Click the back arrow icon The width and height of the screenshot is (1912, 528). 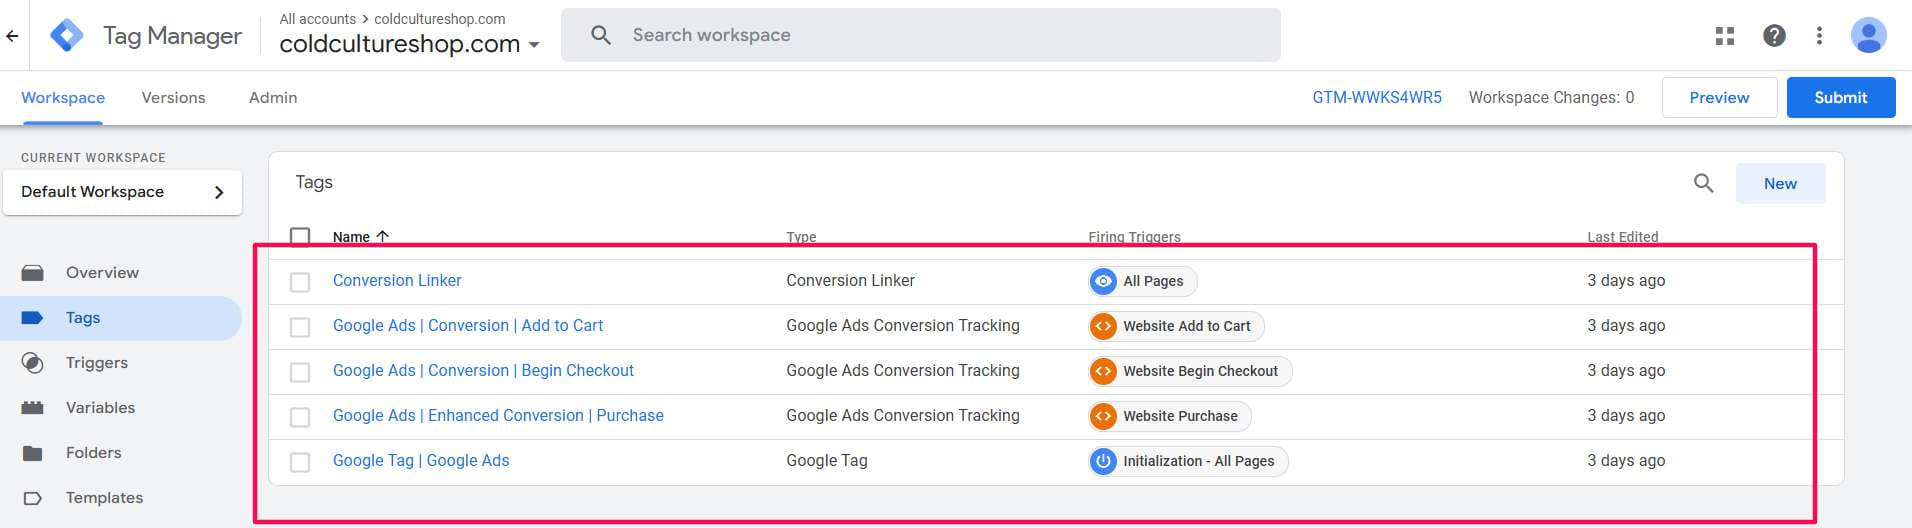coord(12,36)
